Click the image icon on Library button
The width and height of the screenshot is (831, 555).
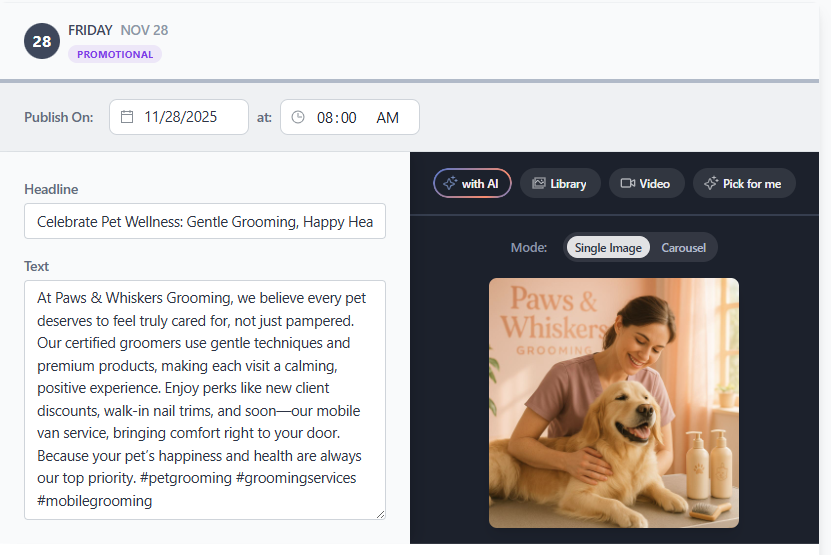coord(539,184)
